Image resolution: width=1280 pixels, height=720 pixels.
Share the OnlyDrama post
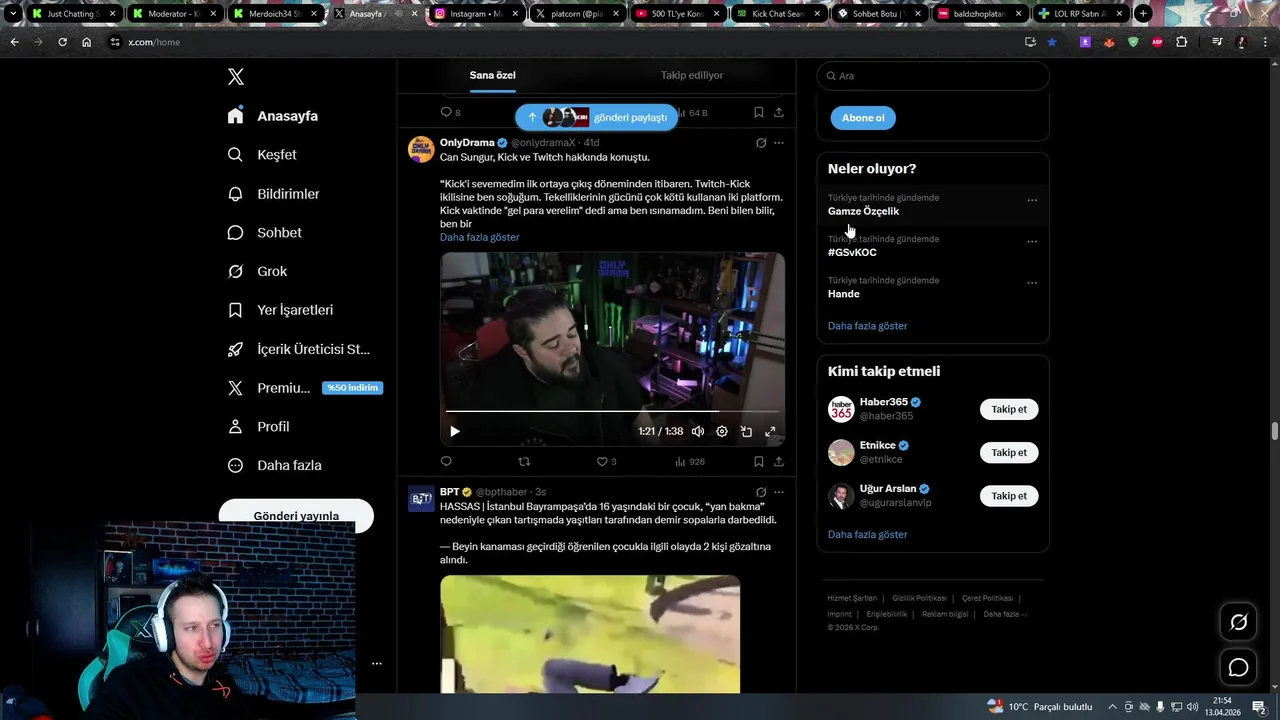(x=779, y=461)
